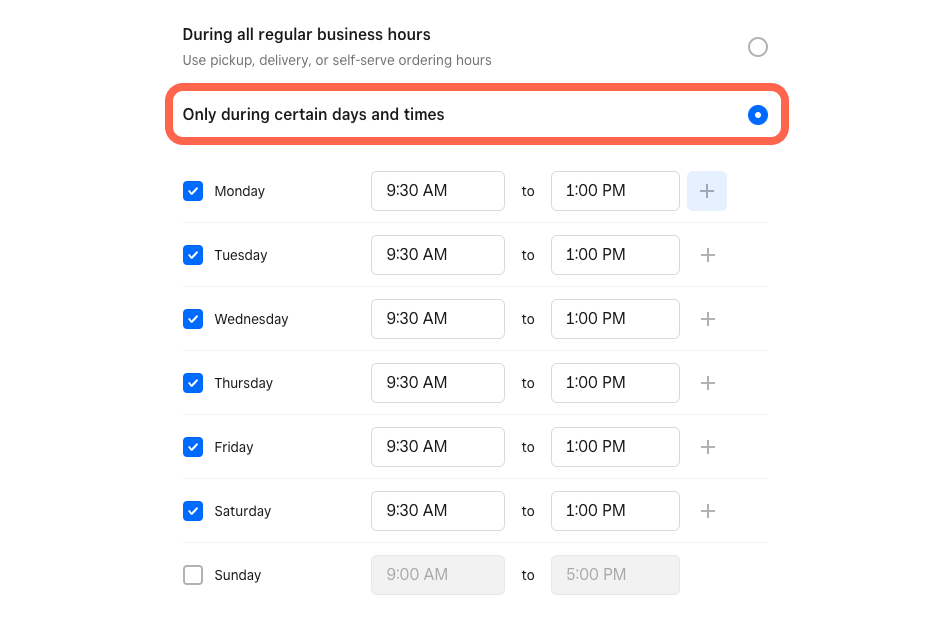
Task: Add another time range for Saturday
Action: (x=707, y=511)
